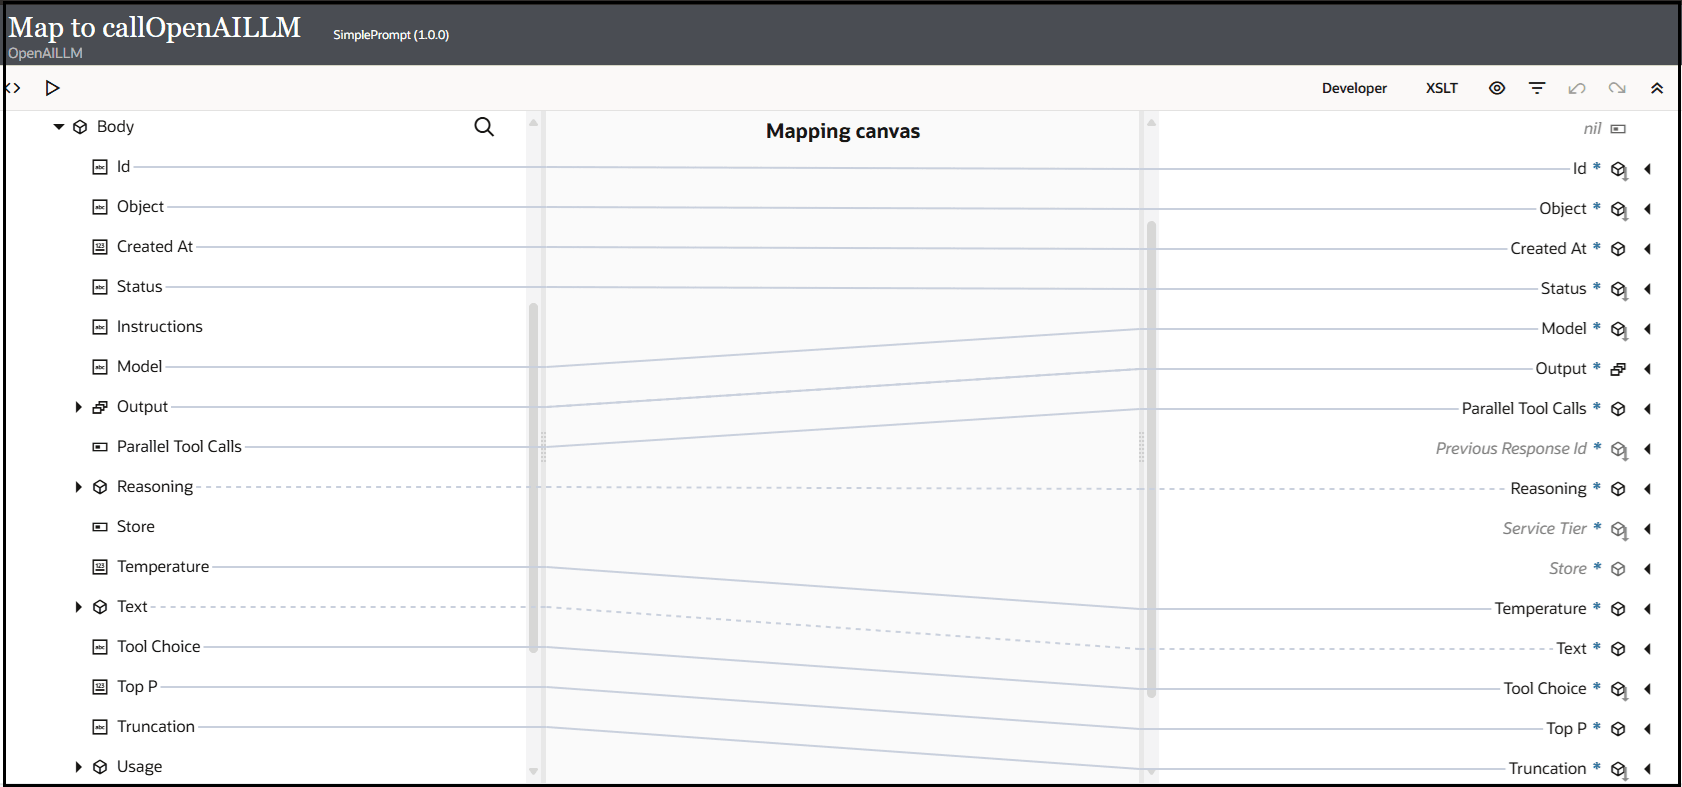Click the source Status element icon
The image size is (1682, 787).
(100, 287)
